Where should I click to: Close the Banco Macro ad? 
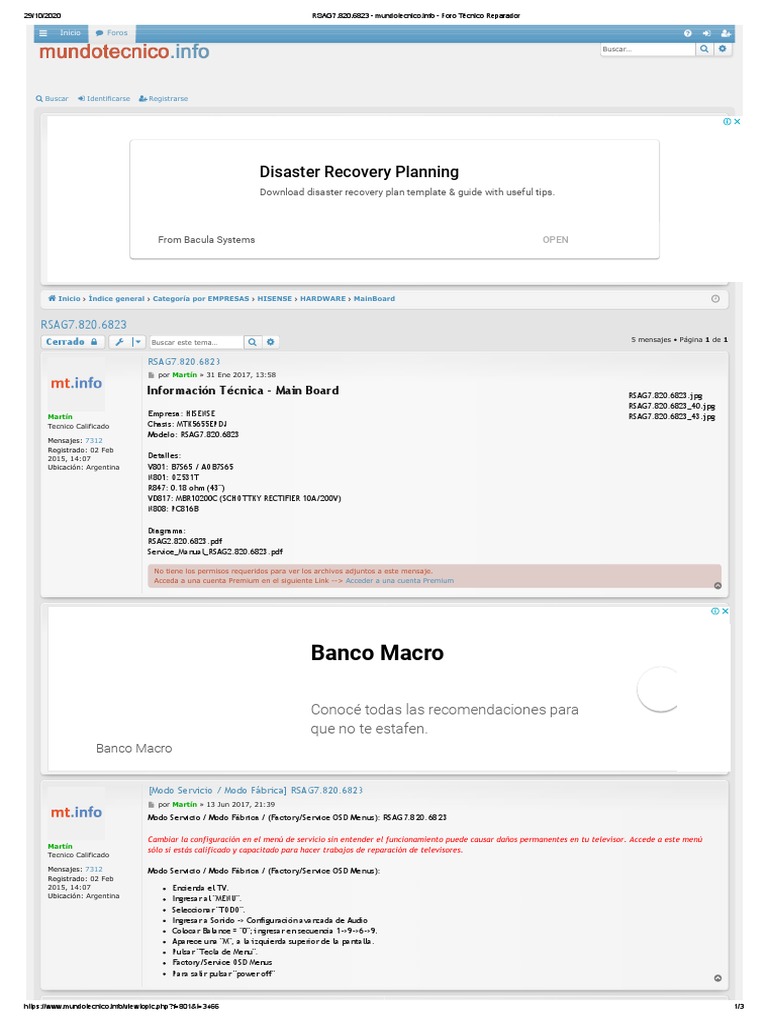[725, 611]
